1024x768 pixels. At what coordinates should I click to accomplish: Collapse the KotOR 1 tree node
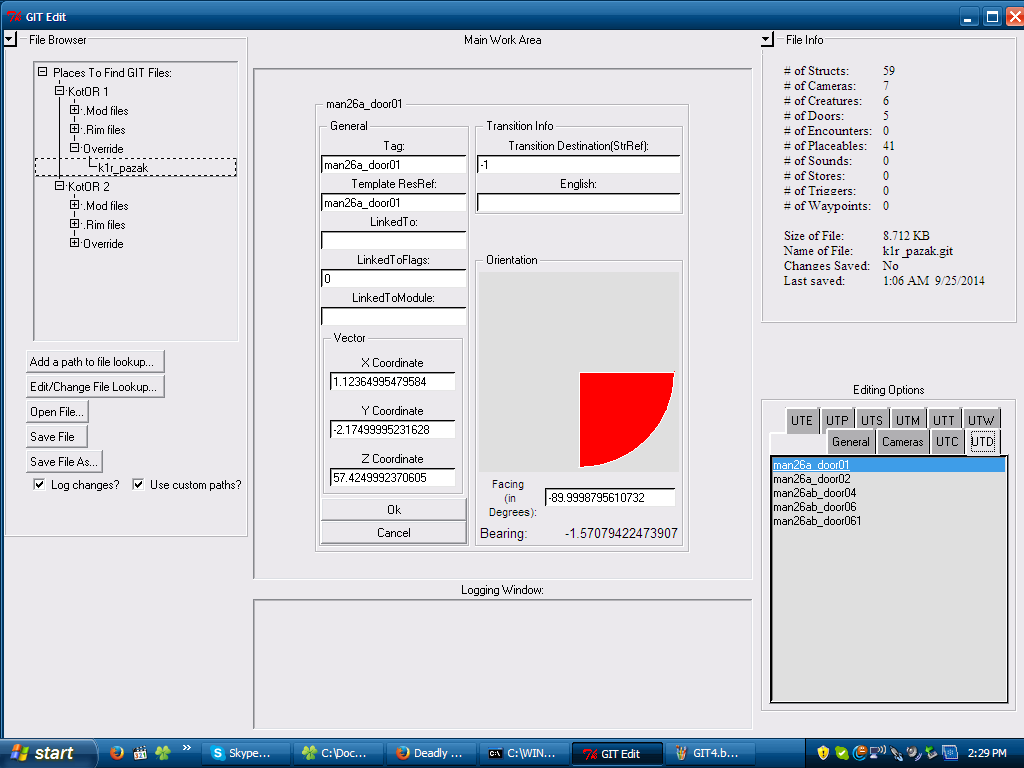pyautogui.click(x=59, y=91)
